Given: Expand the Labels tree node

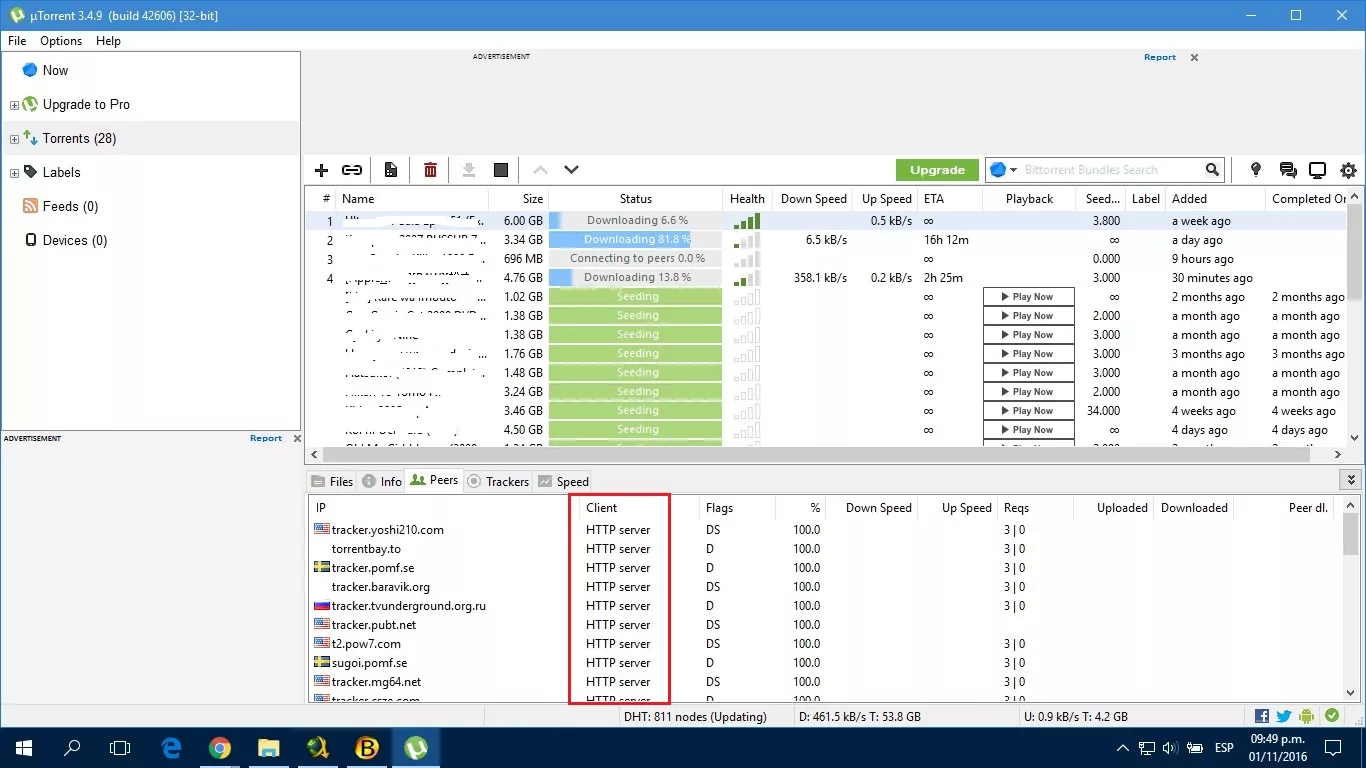Looking at the screenshot, I should click(14, 173).
